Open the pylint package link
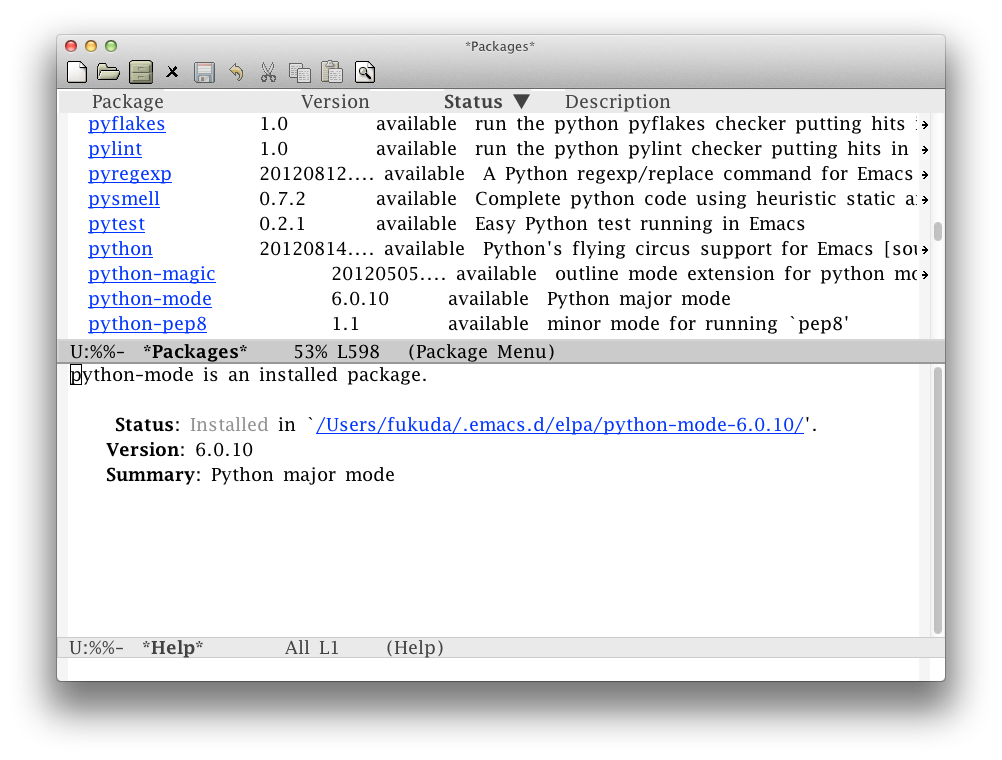This screenshot has width=1002, height=760. (115, 149)
